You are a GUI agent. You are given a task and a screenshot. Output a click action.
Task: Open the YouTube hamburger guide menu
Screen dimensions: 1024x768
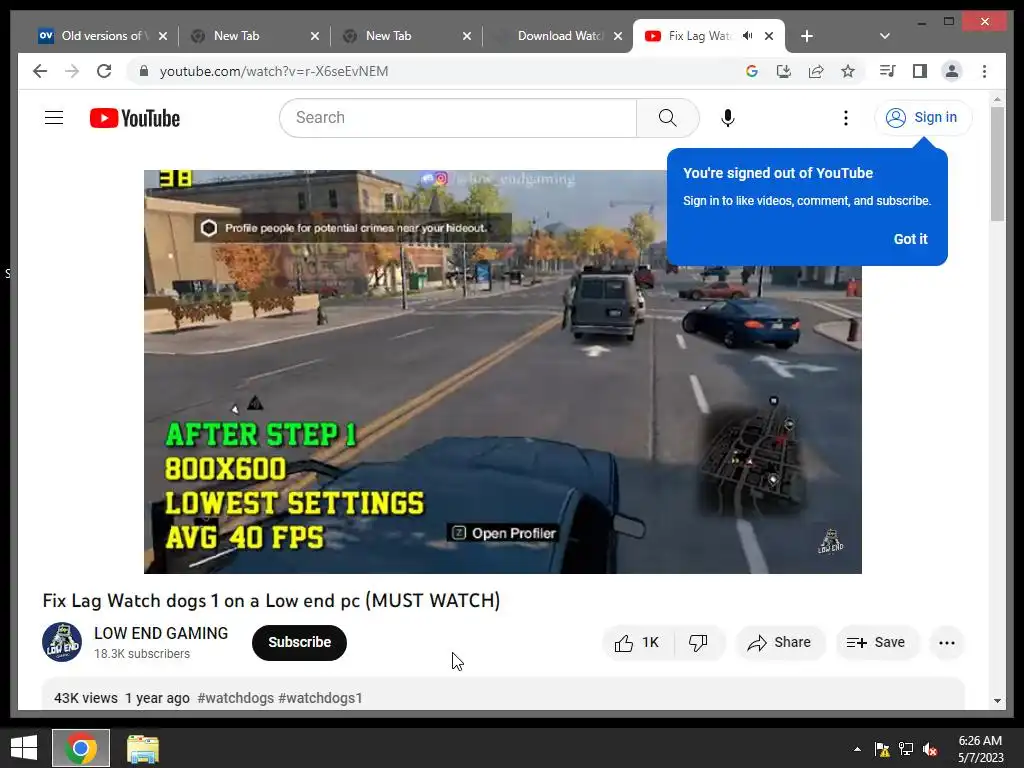tap(54, 118)
